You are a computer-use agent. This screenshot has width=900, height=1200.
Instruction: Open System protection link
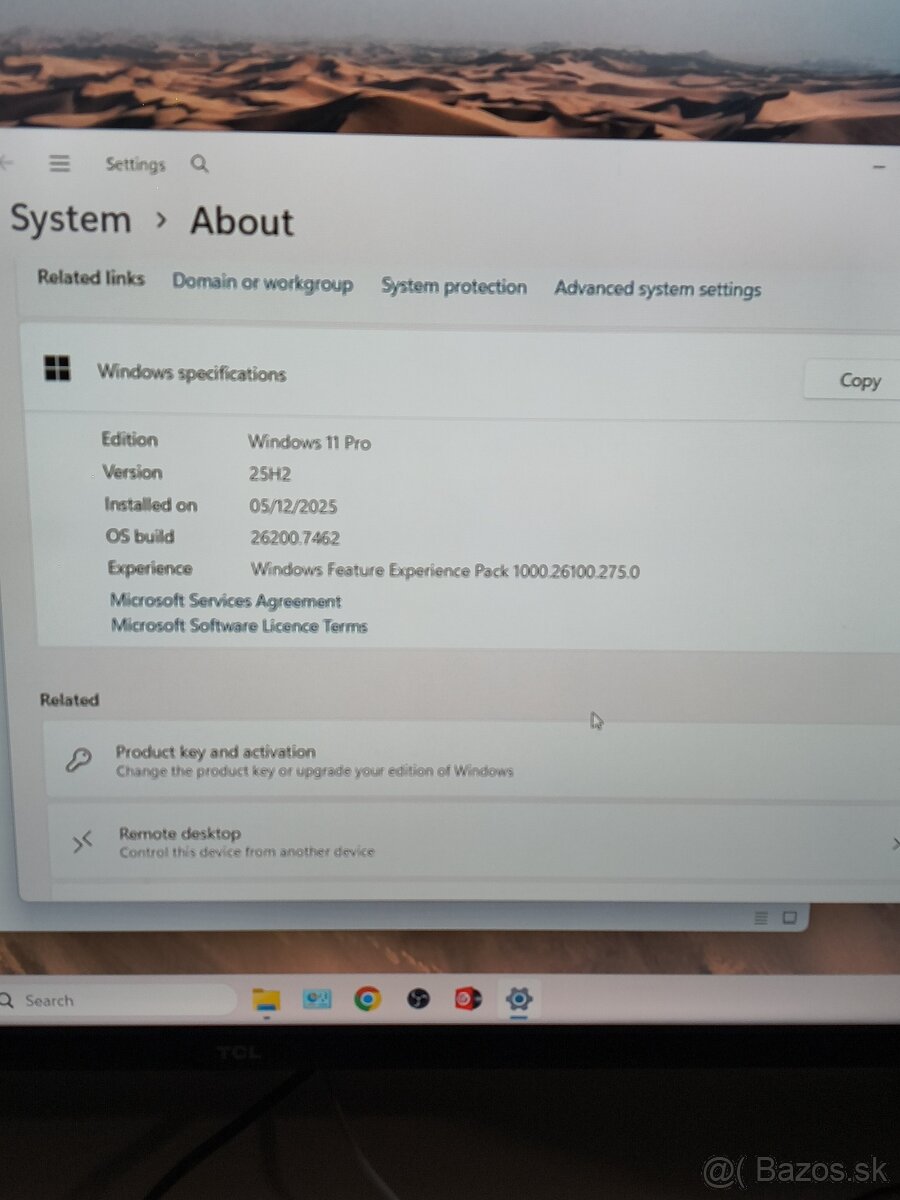point(454,287)
